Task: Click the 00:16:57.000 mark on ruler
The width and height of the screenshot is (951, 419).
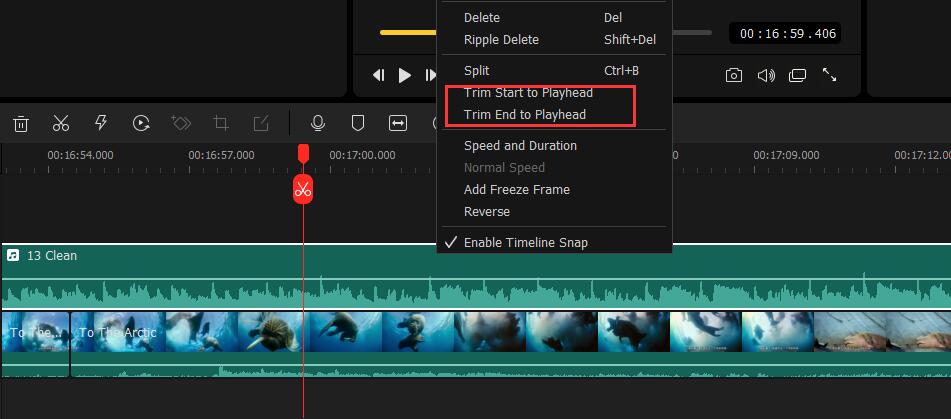Action: tap(221, 155)
